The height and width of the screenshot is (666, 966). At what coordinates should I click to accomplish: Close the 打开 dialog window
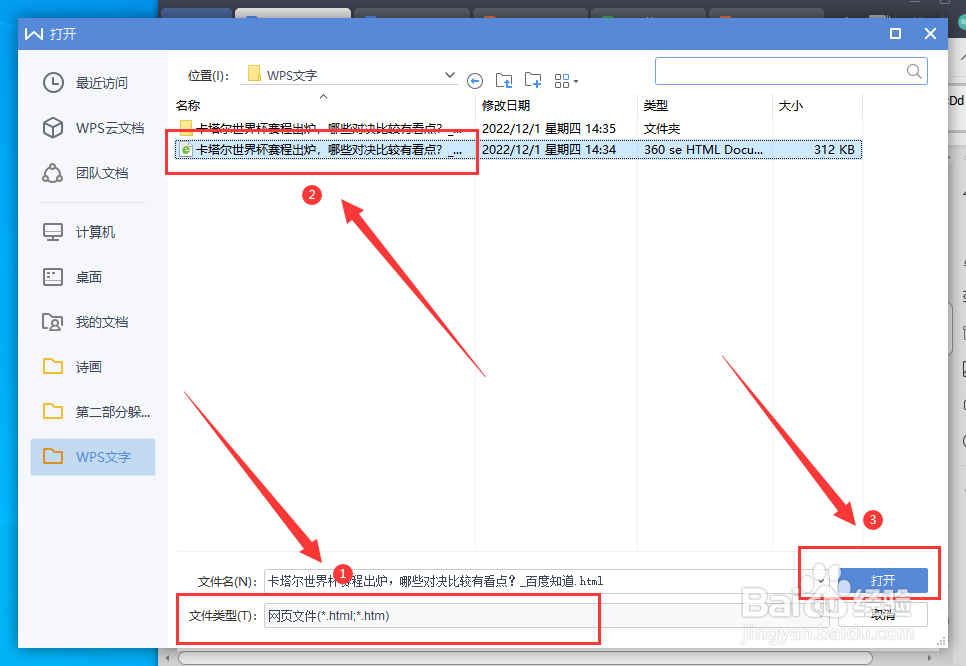click(x=930, y=33)
